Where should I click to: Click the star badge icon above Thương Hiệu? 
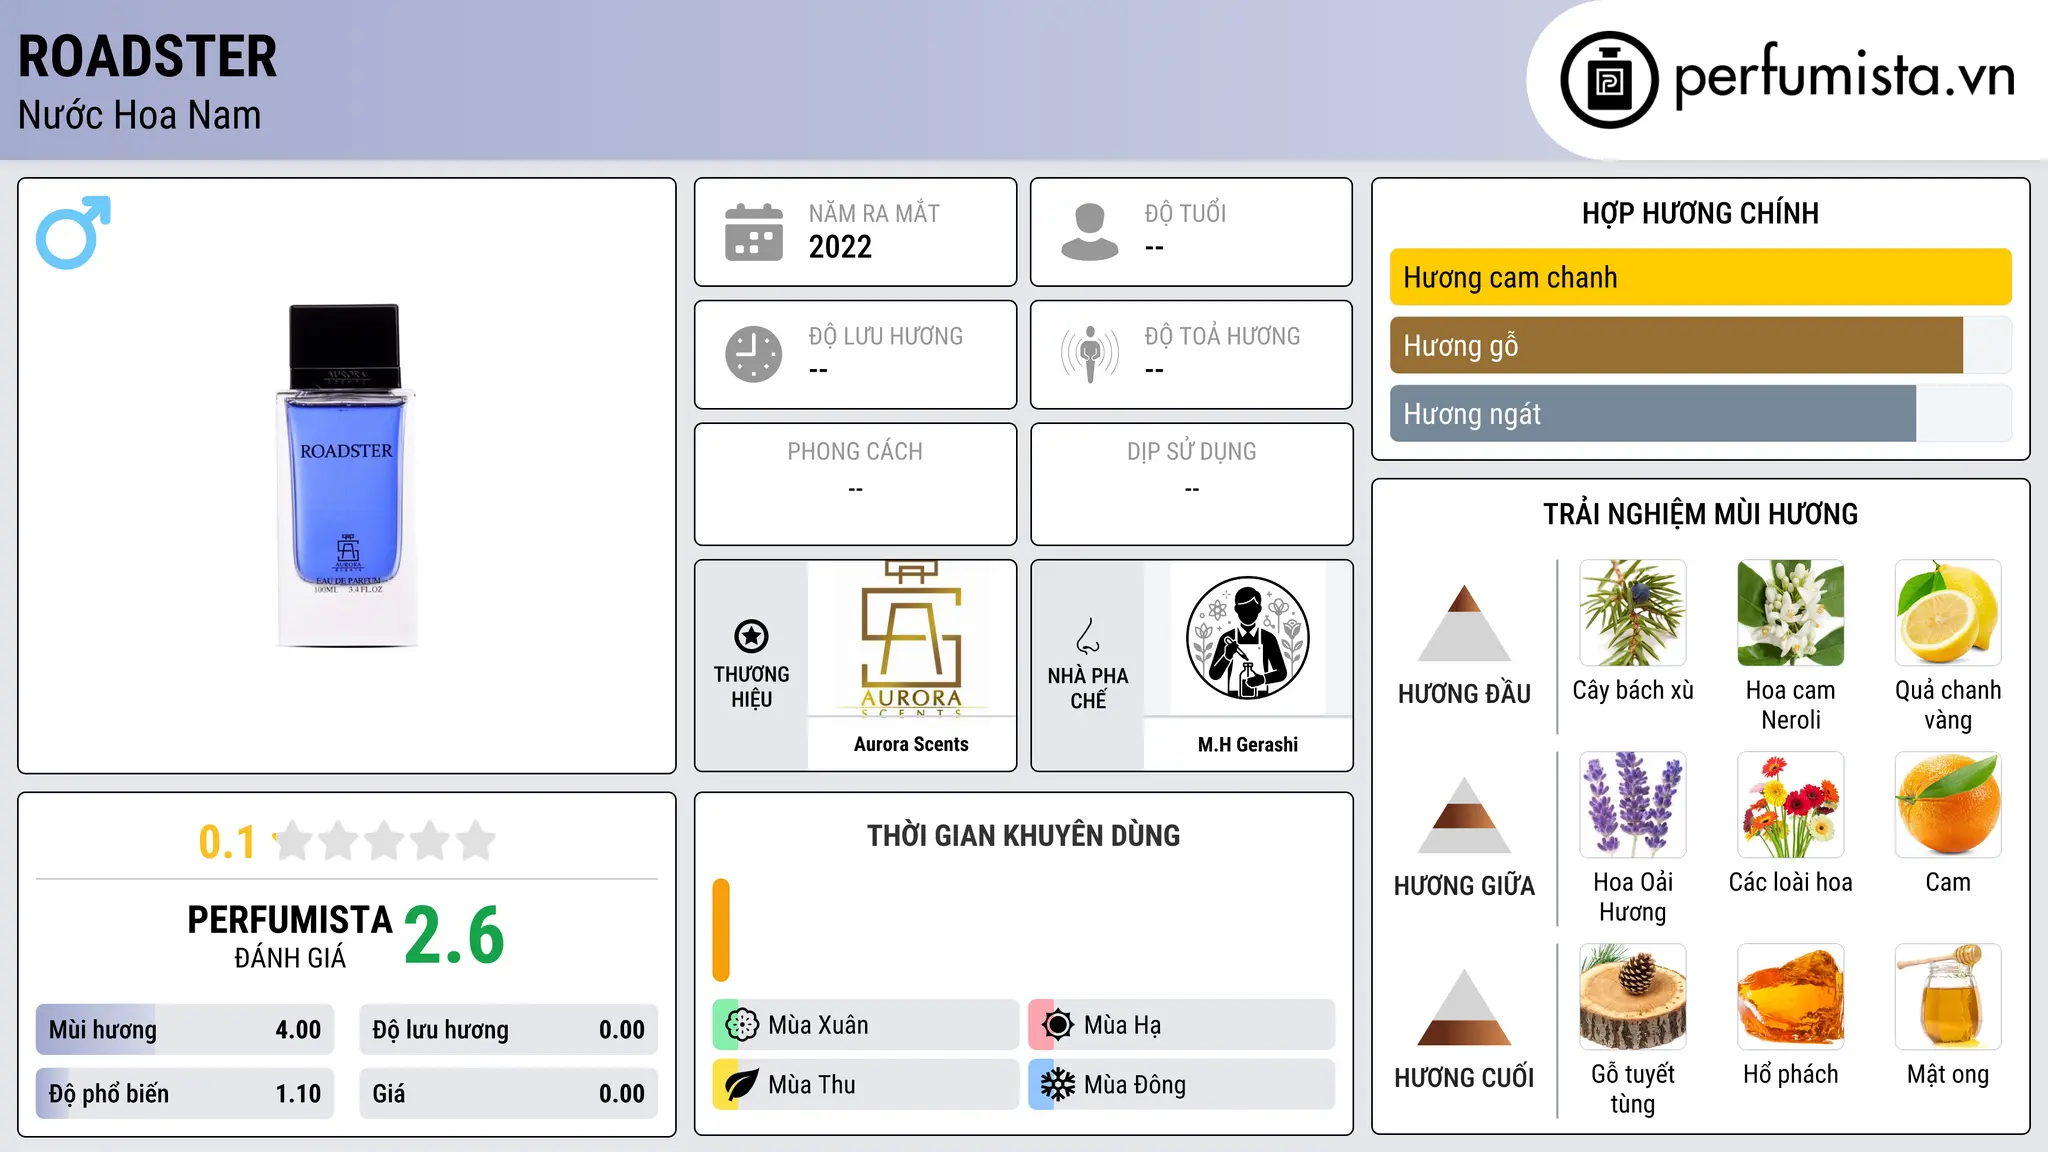[x=751, y=636]
